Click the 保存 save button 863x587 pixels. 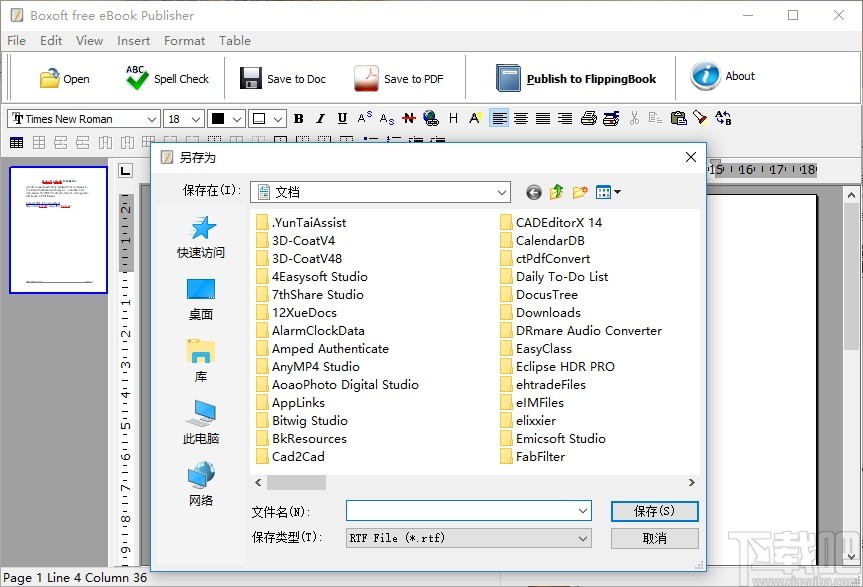[x=654, y=511]
